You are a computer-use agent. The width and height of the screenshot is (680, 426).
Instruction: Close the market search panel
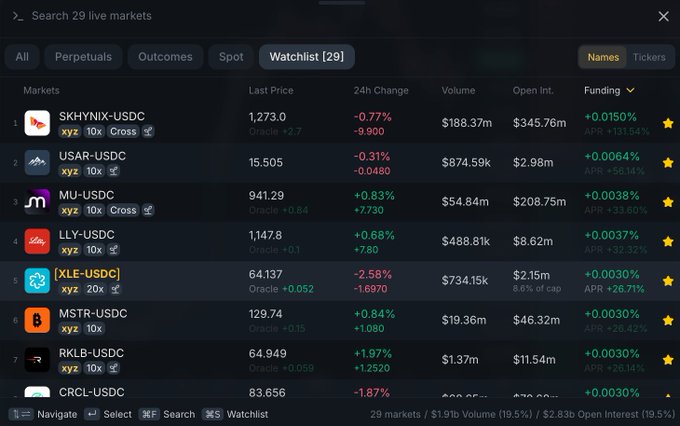point(663,16)
